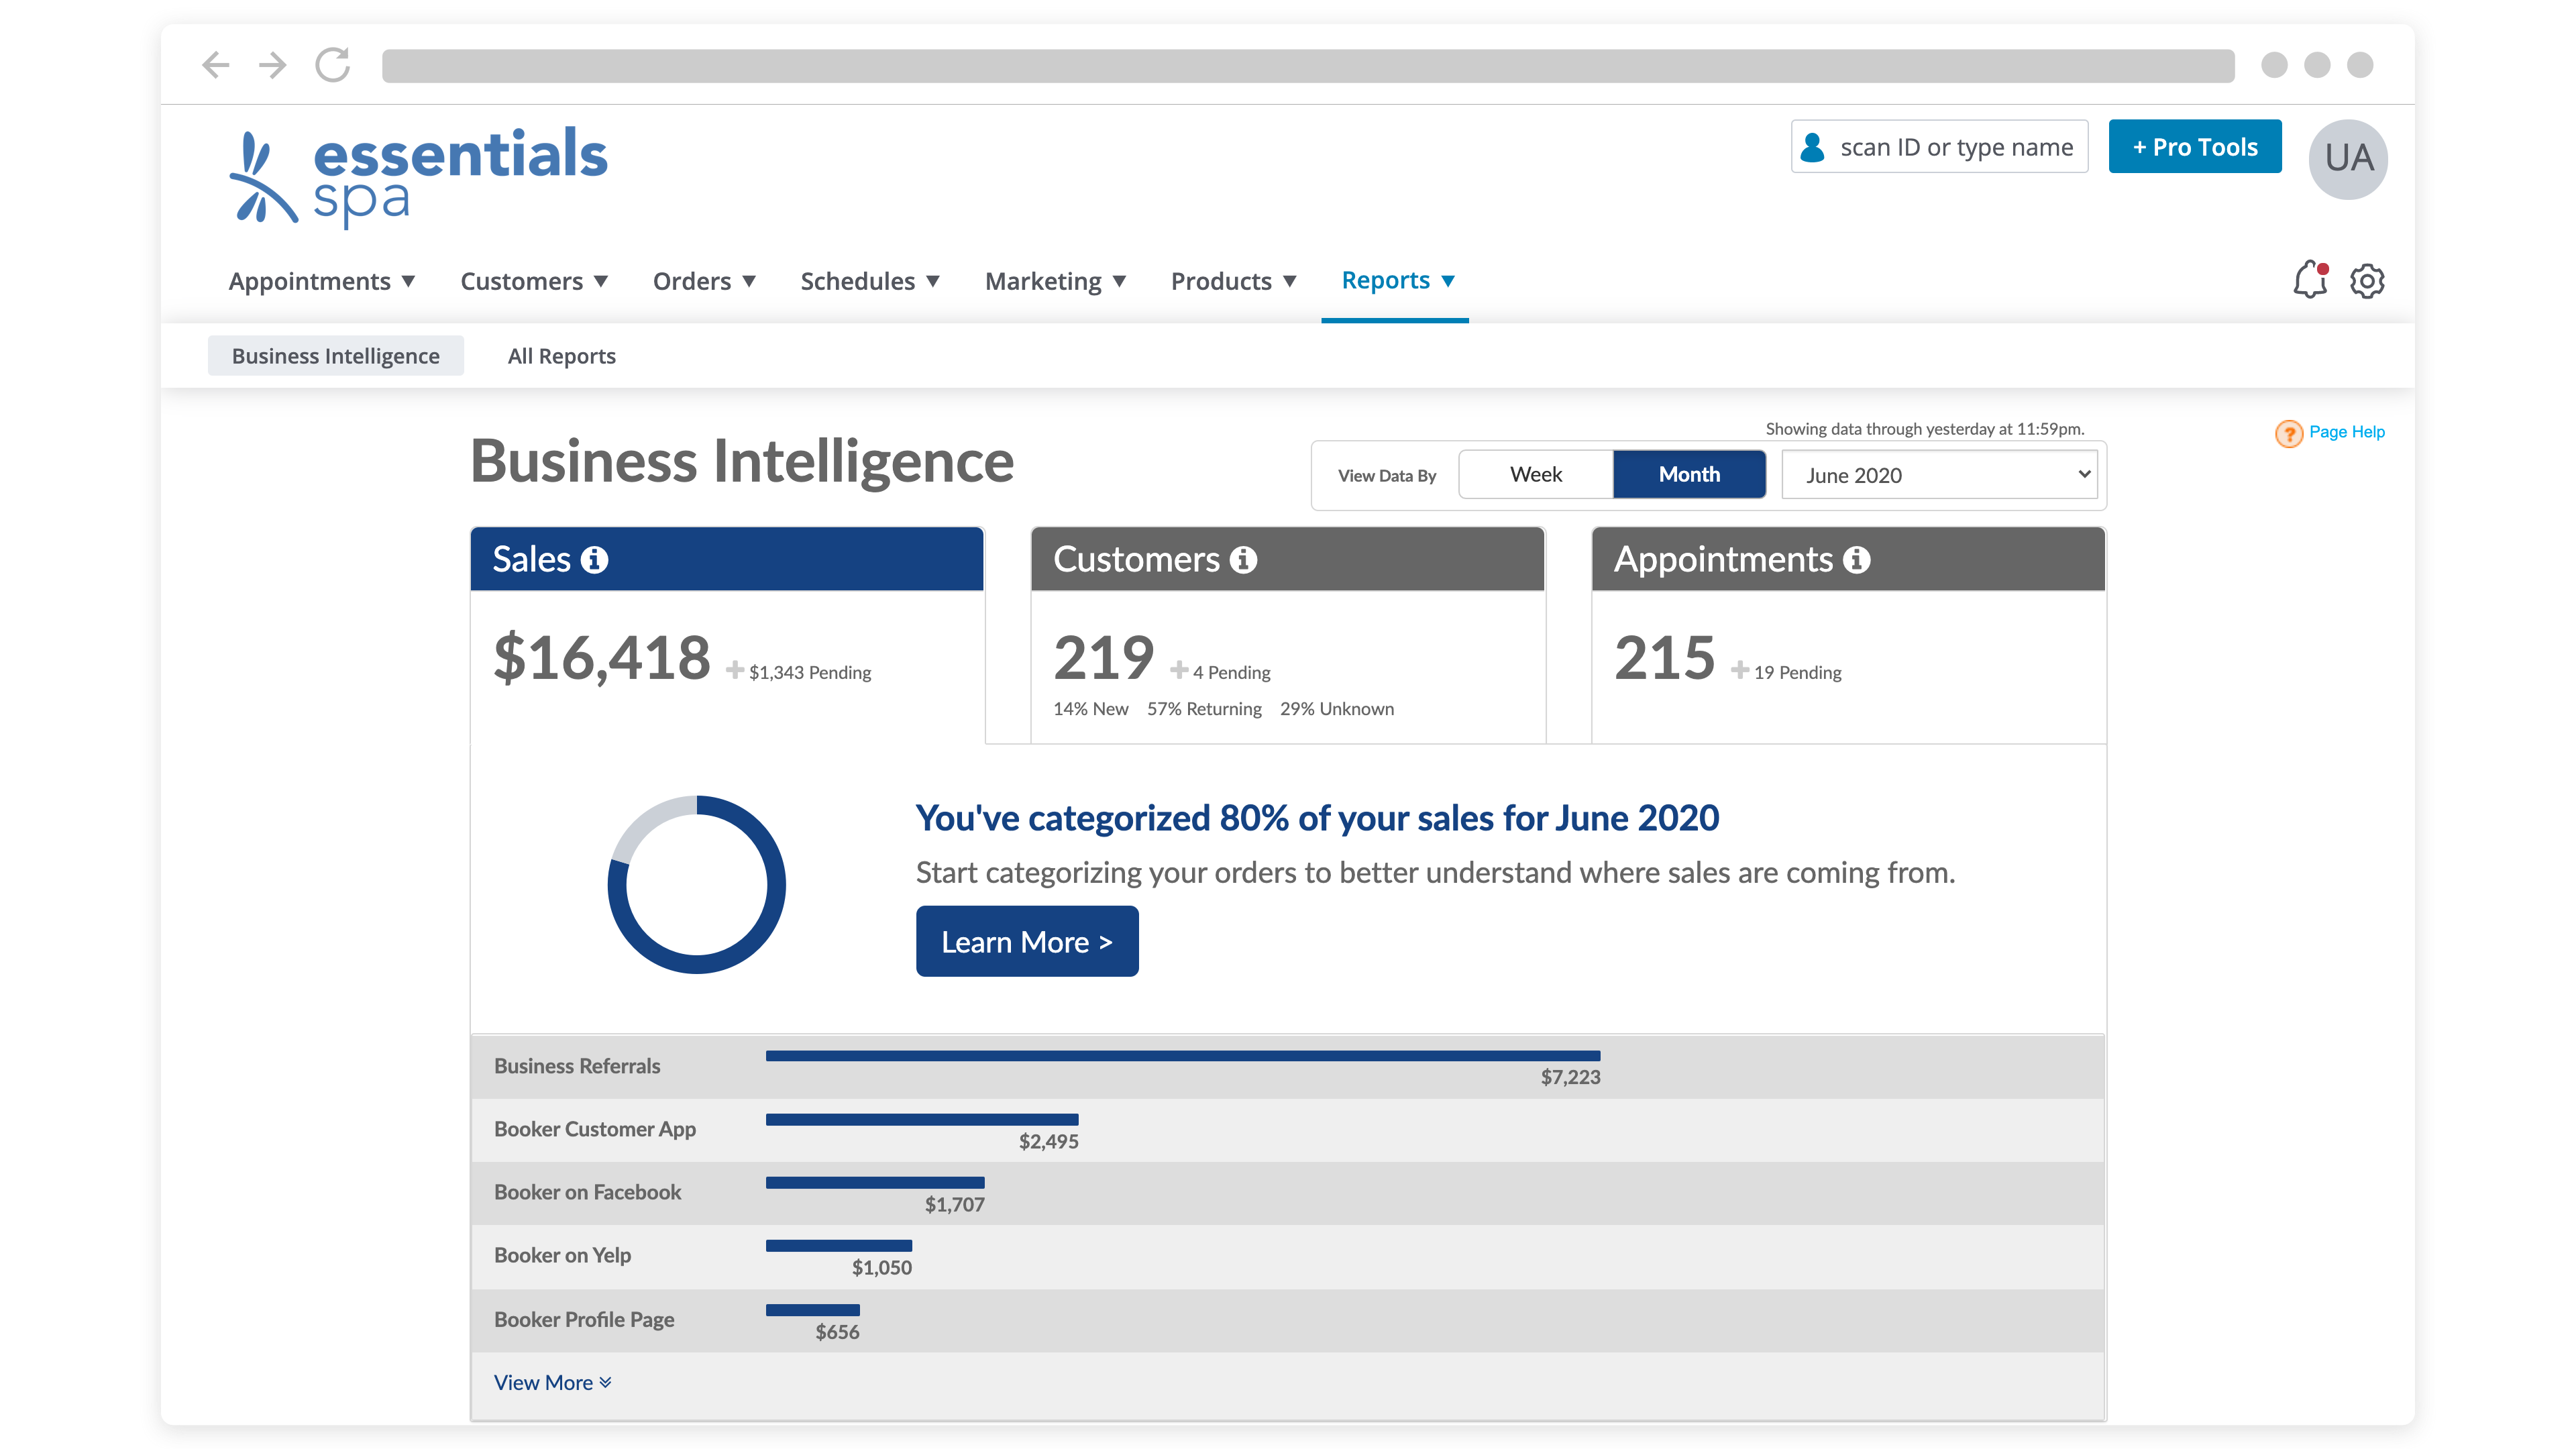The image size is (2576, 1449).
Task: Expand the Appointments menu
Action: (321, 281)
